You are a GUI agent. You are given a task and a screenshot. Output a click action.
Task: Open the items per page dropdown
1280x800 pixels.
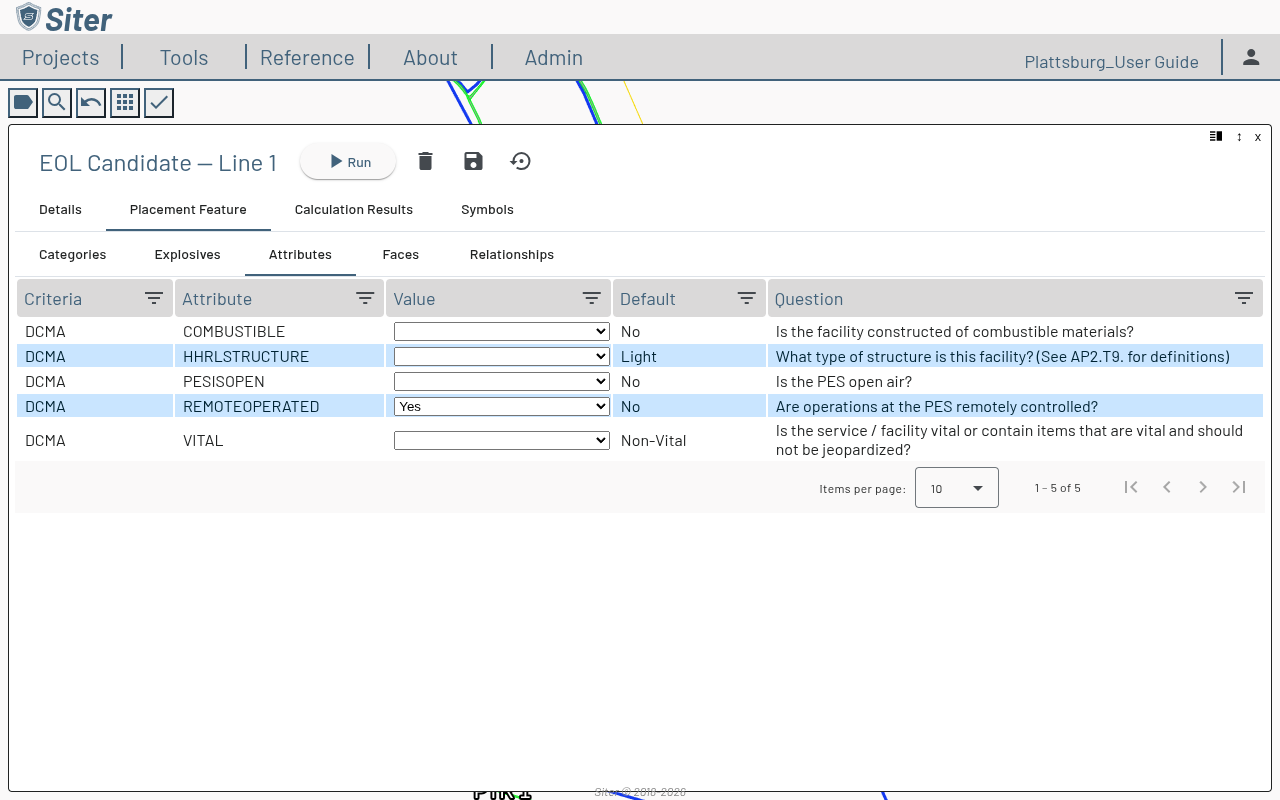957,487
